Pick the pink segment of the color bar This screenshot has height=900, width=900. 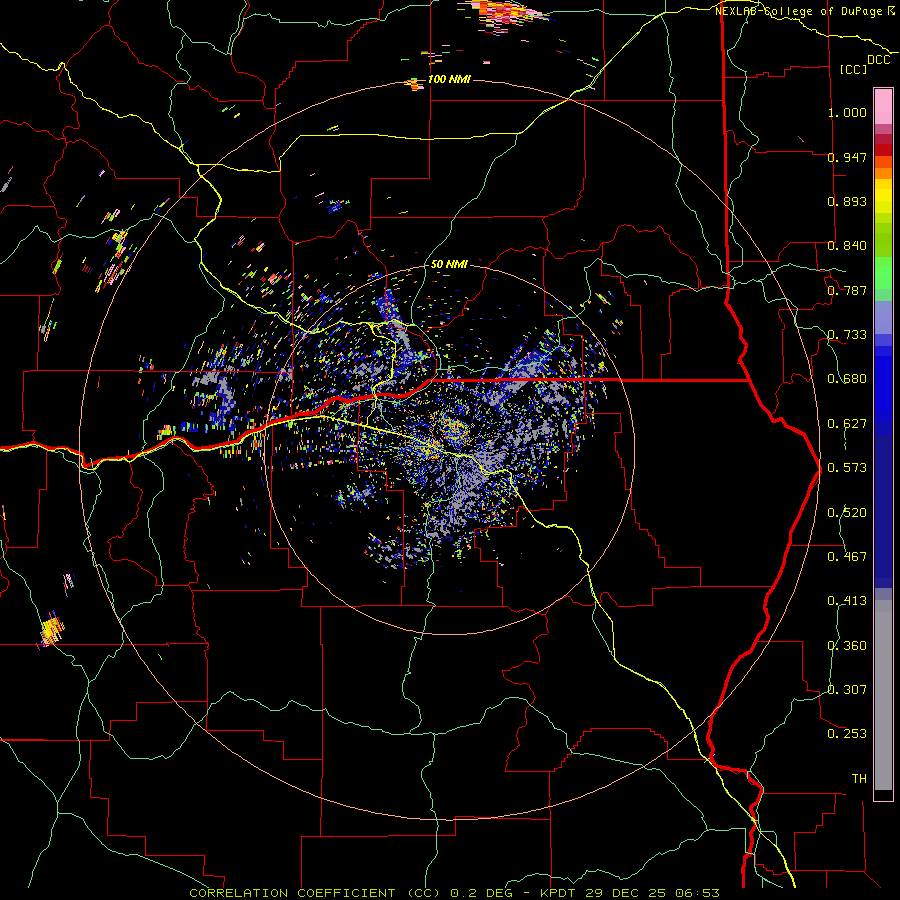click(x=883, y=107)
